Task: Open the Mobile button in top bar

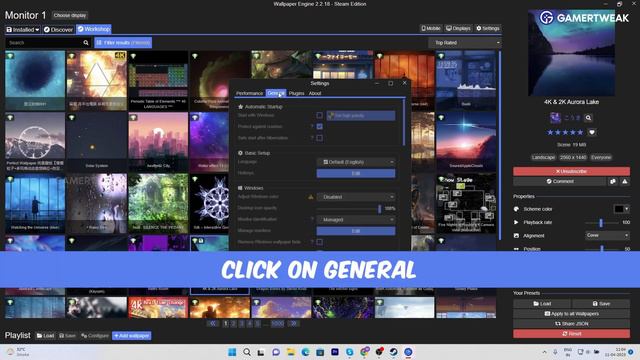Action: (x=431, y=28)
